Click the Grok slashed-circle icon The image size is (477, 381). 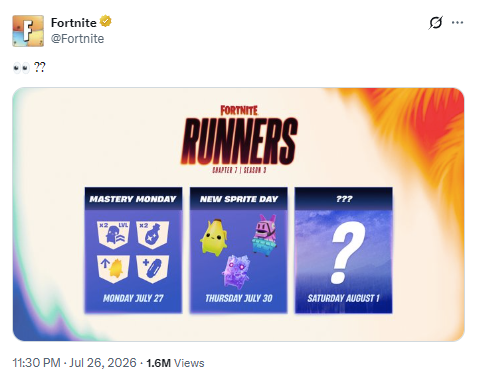pyautogui.click(x=435, y=23)
